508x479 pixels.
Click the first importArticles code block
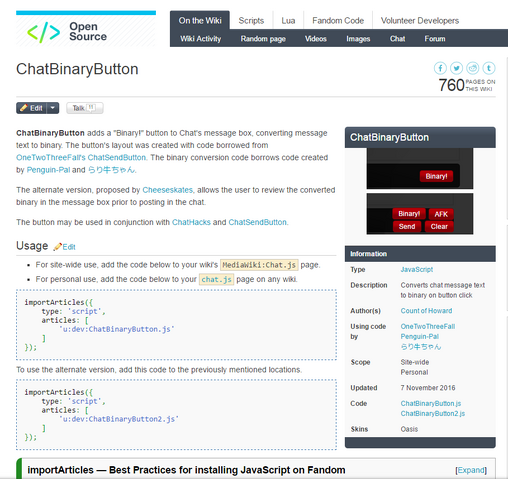click(176, 325)
